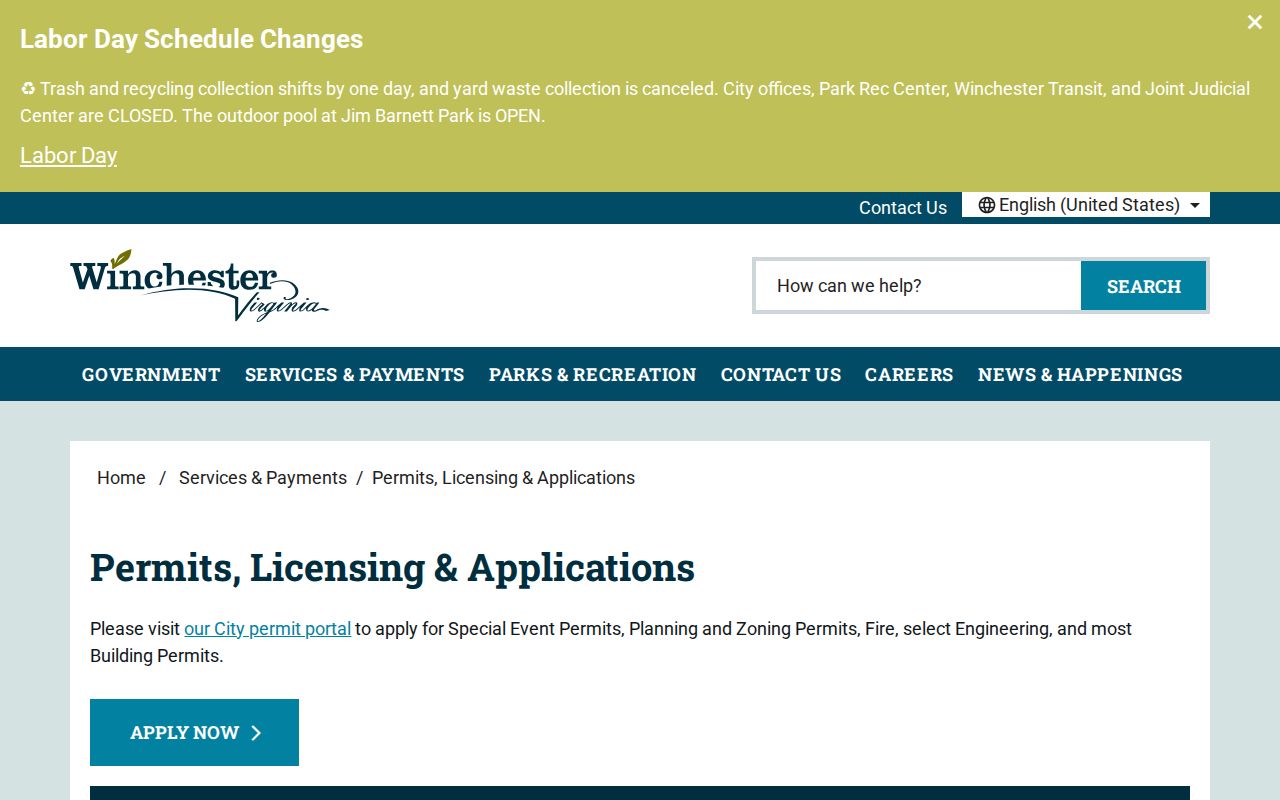Open the Services & Payments menu
The width and height of the screenshot is (1280, 800).
click(x=355, y=374)
